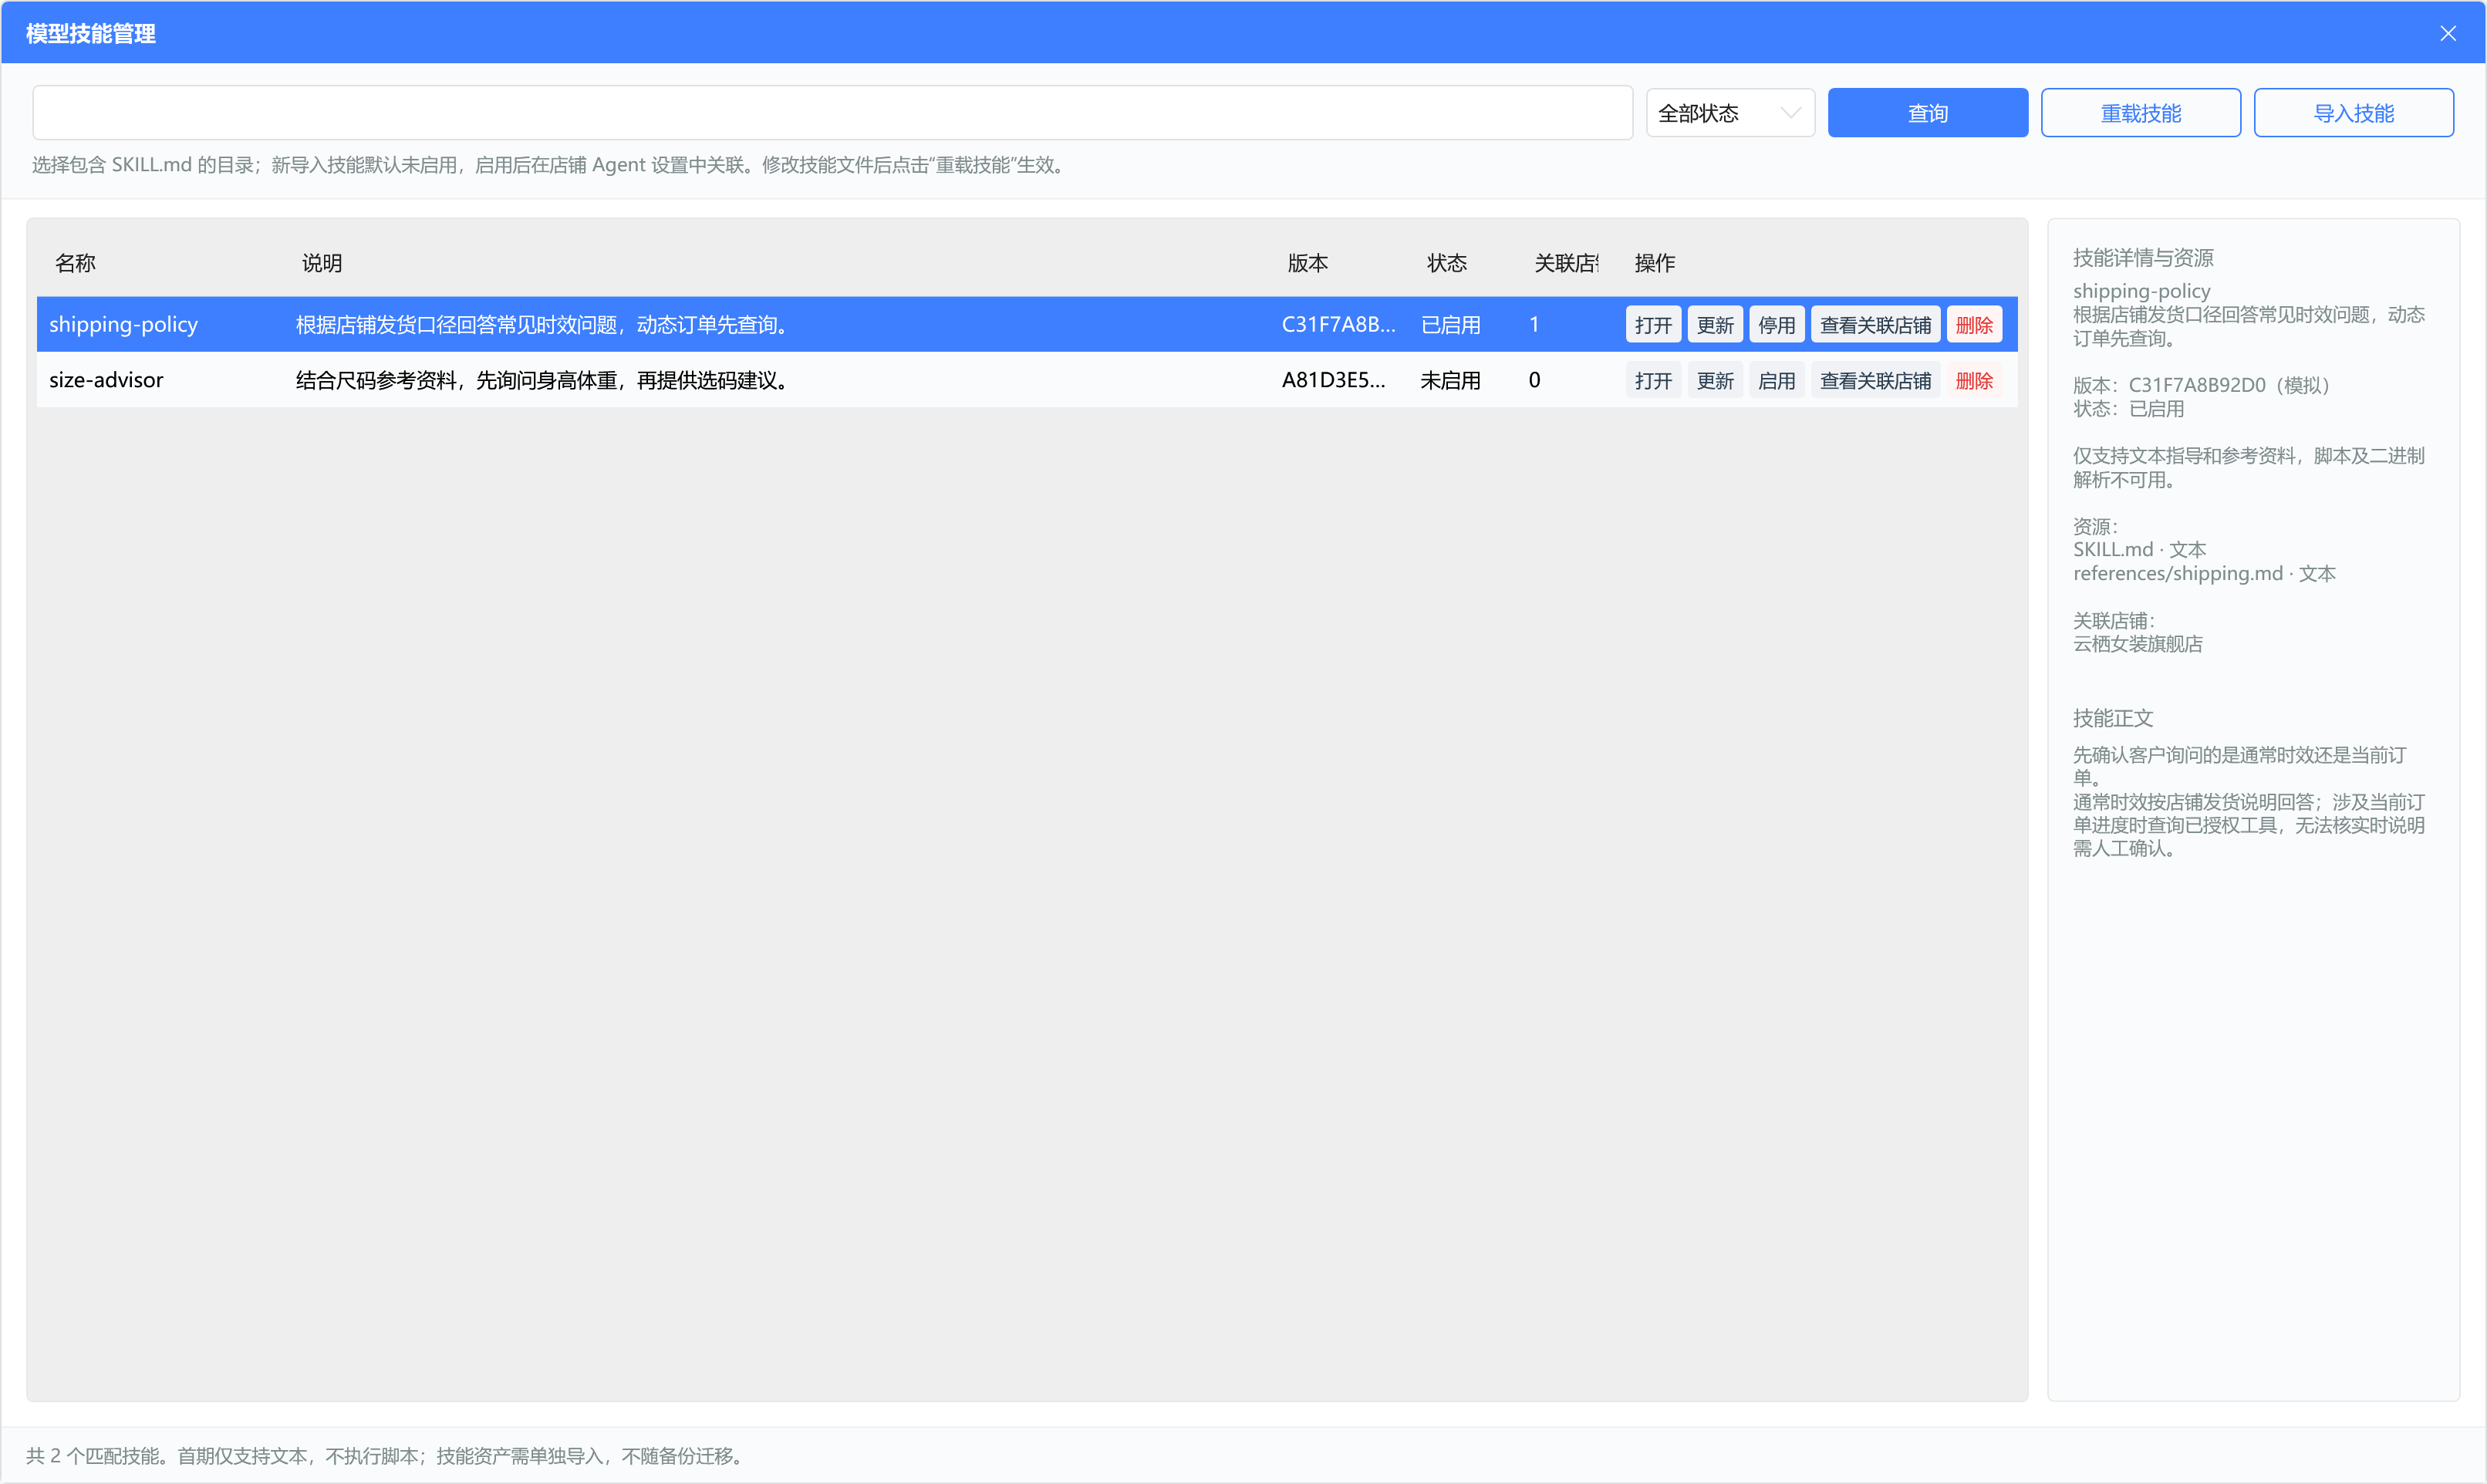Click 启用 to enable size-advisor
Viewport: 2487px width, 1484px height.
[1776, 381]
